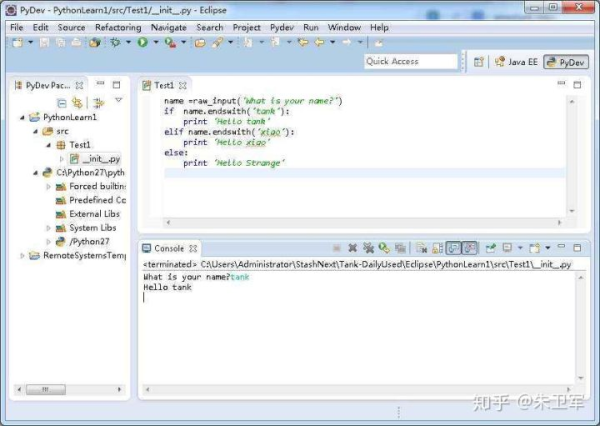Open the Display Selected Console dropdown arrow
Image resolution: width=600 pixels, height=426 pixels.
(x=520, y=248)
